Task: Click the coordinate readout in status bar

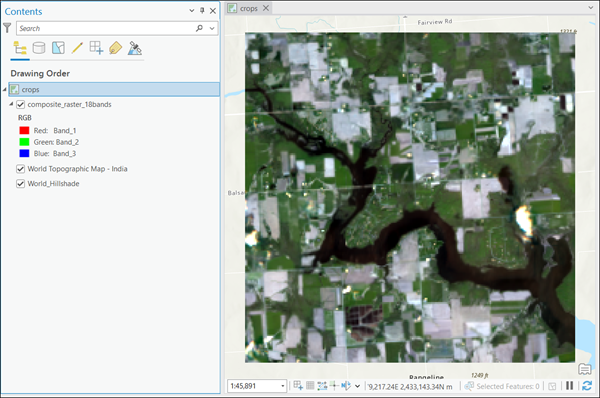Action: (410, 387)
